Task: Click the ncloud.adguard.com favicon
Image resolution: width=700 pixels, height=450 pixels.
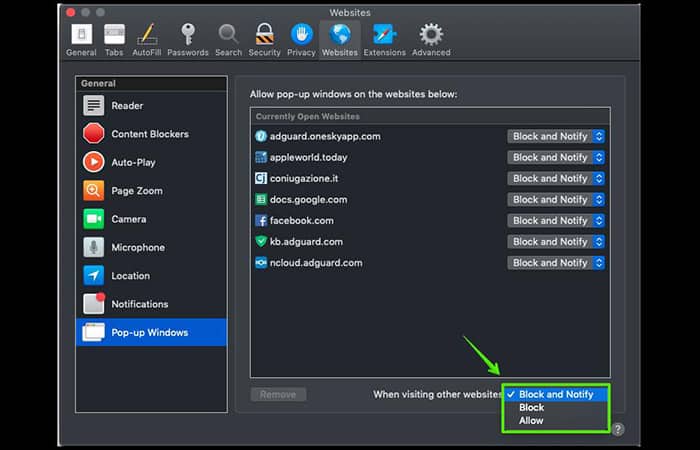Action: pyautogui.click(x=261, y=263)
